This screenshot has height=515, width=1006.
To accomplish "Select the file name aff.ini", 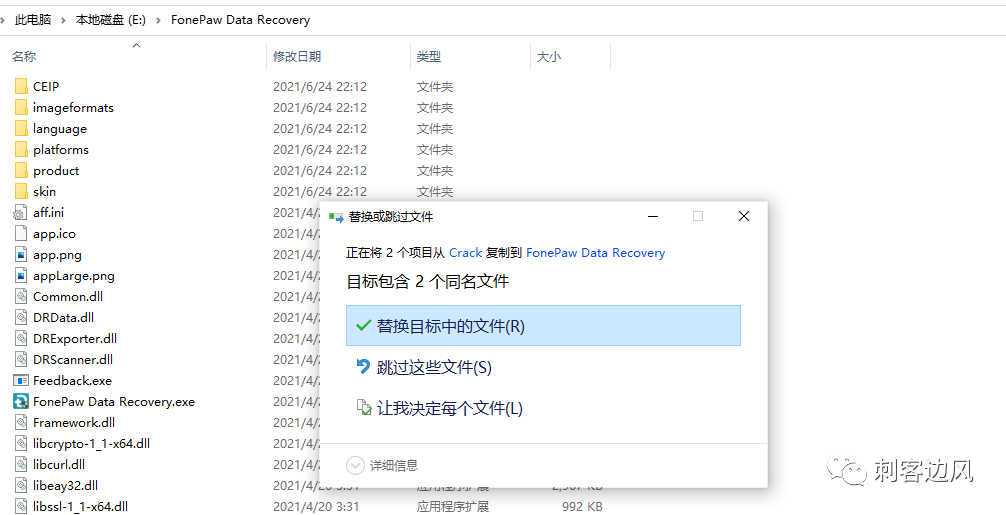I will (49, 212).
